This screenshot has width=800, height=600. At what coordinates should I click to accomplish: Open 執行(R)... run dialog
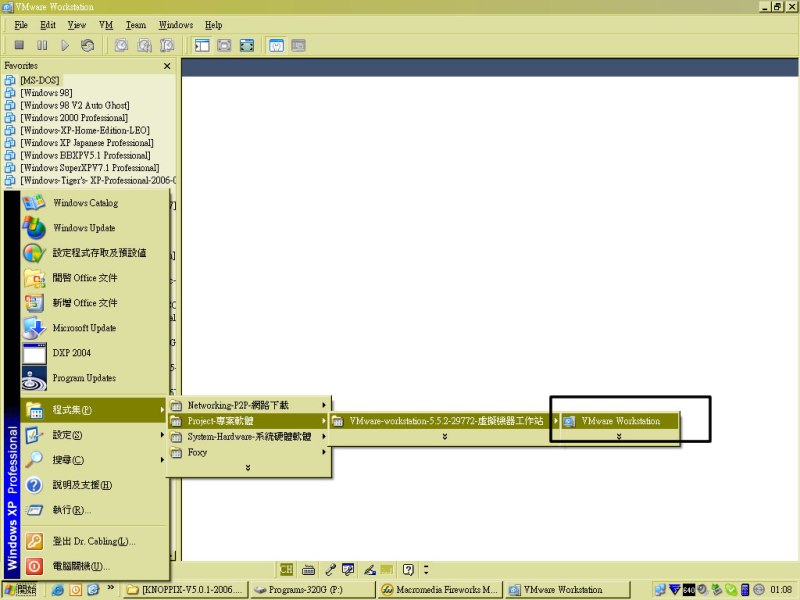coord(94,510)
